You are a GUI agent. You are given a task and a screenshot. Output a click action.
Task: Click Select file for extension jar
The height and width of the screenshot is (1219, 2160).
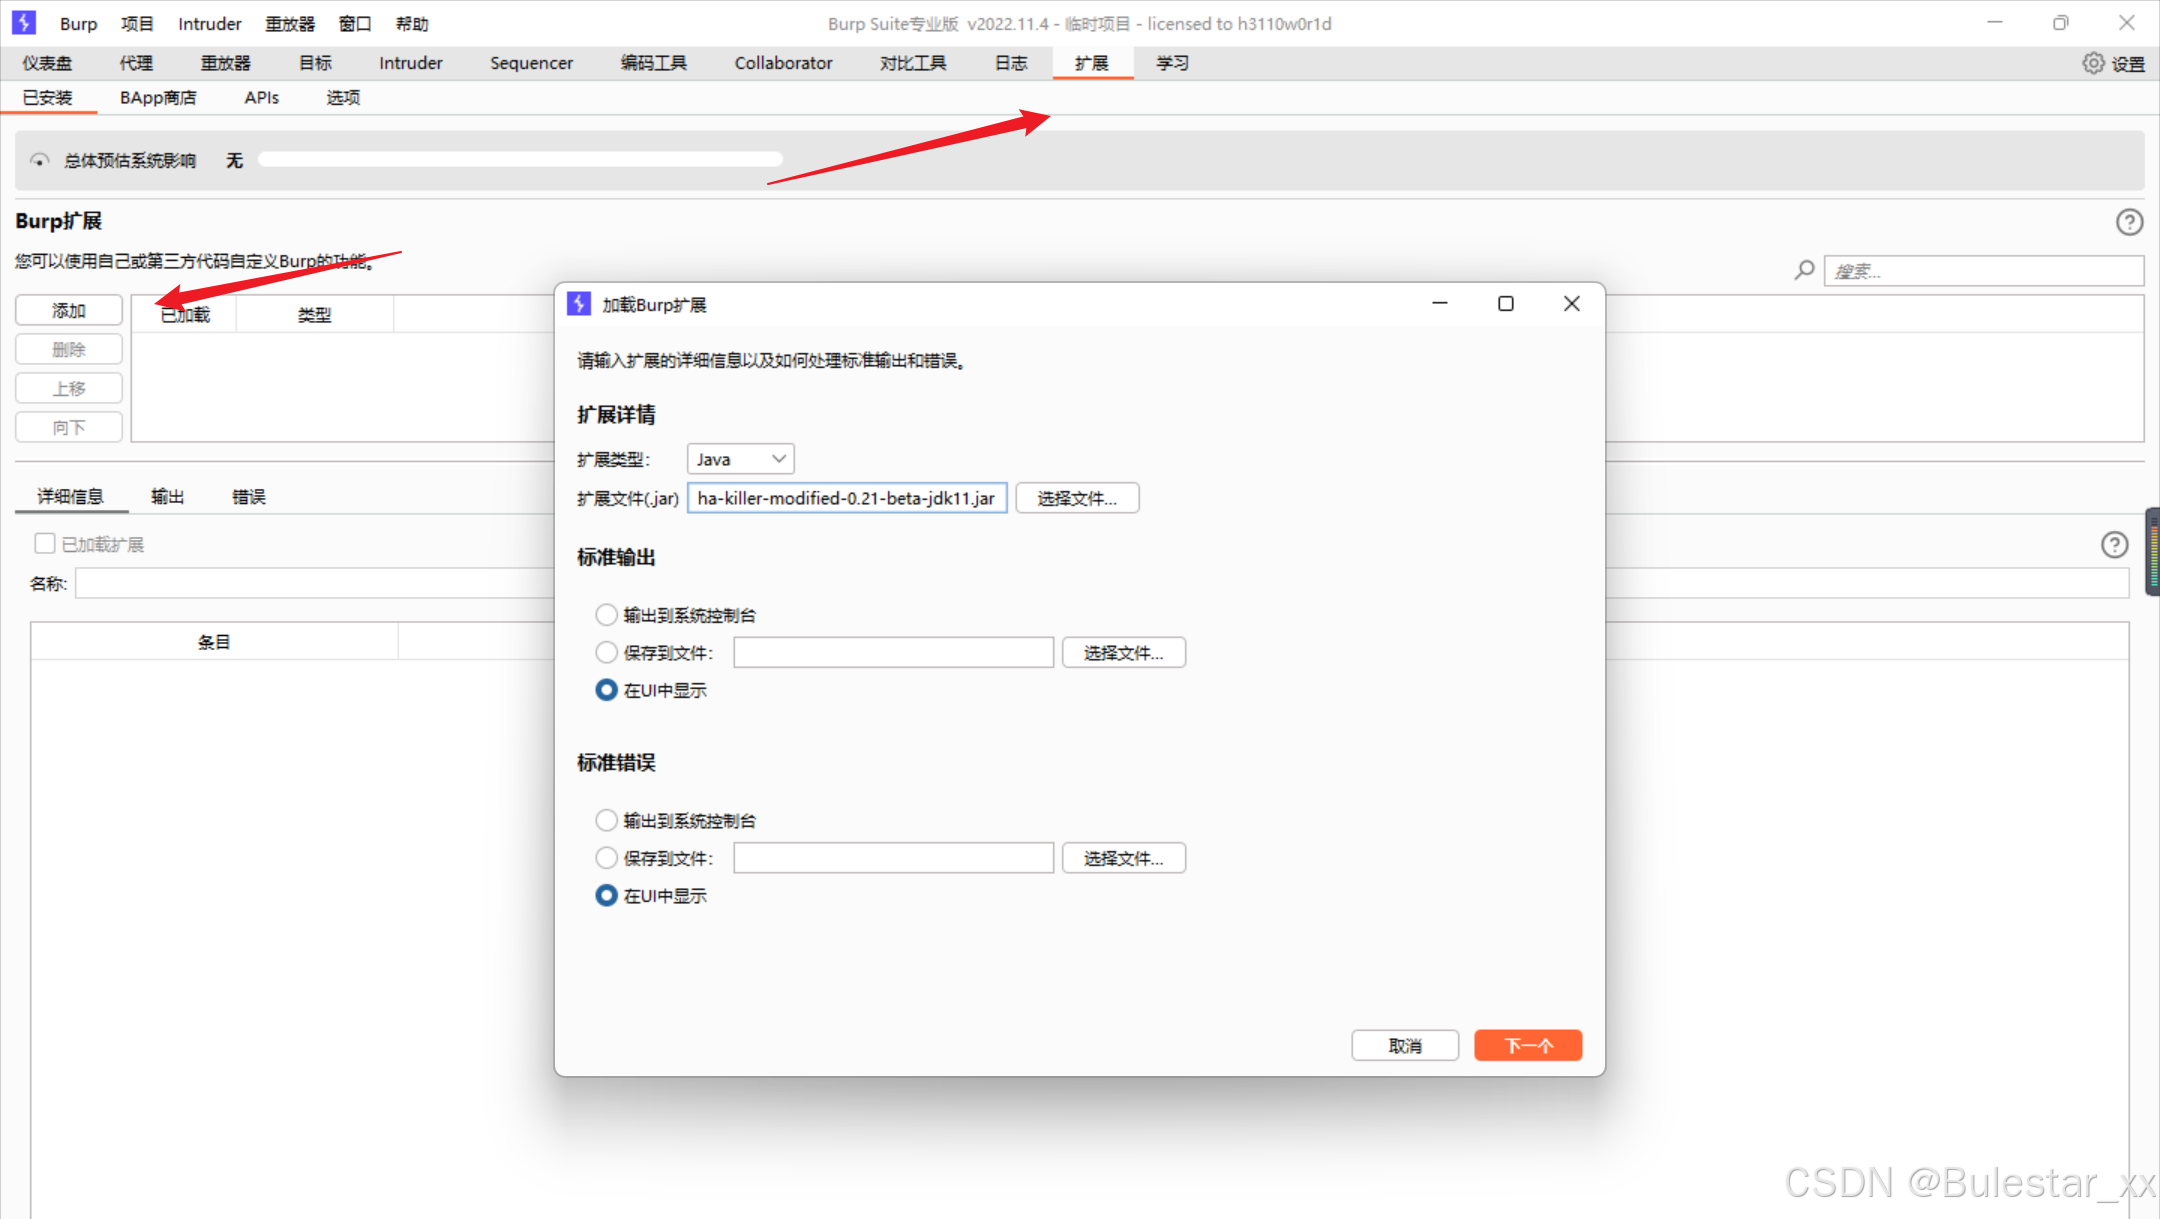tap(1077, 498)
